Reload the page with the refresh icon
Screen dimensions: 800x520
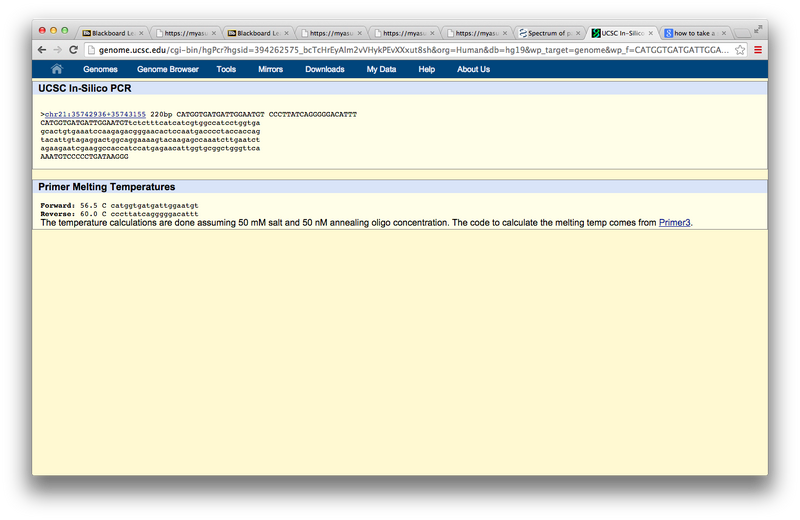[74, 49]
